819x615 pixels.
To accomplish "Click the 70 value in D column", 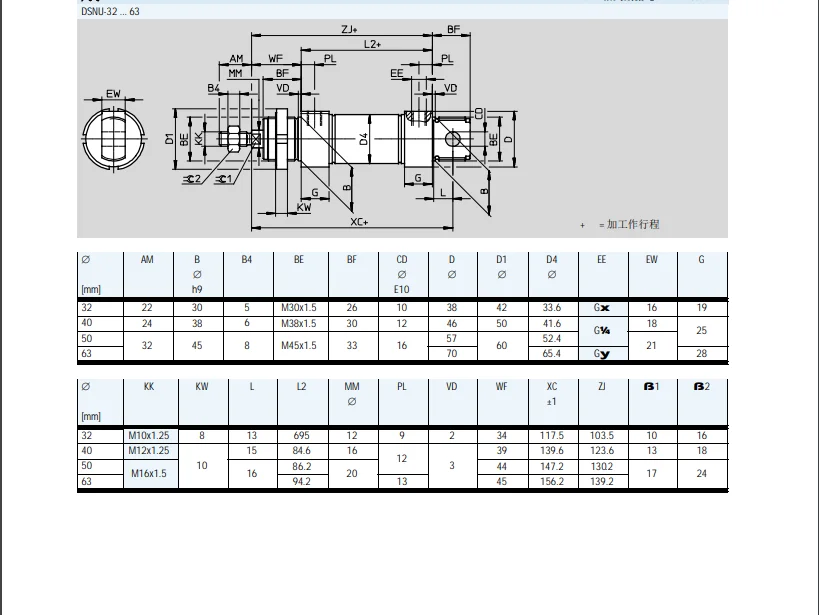I will click(452, 354).
